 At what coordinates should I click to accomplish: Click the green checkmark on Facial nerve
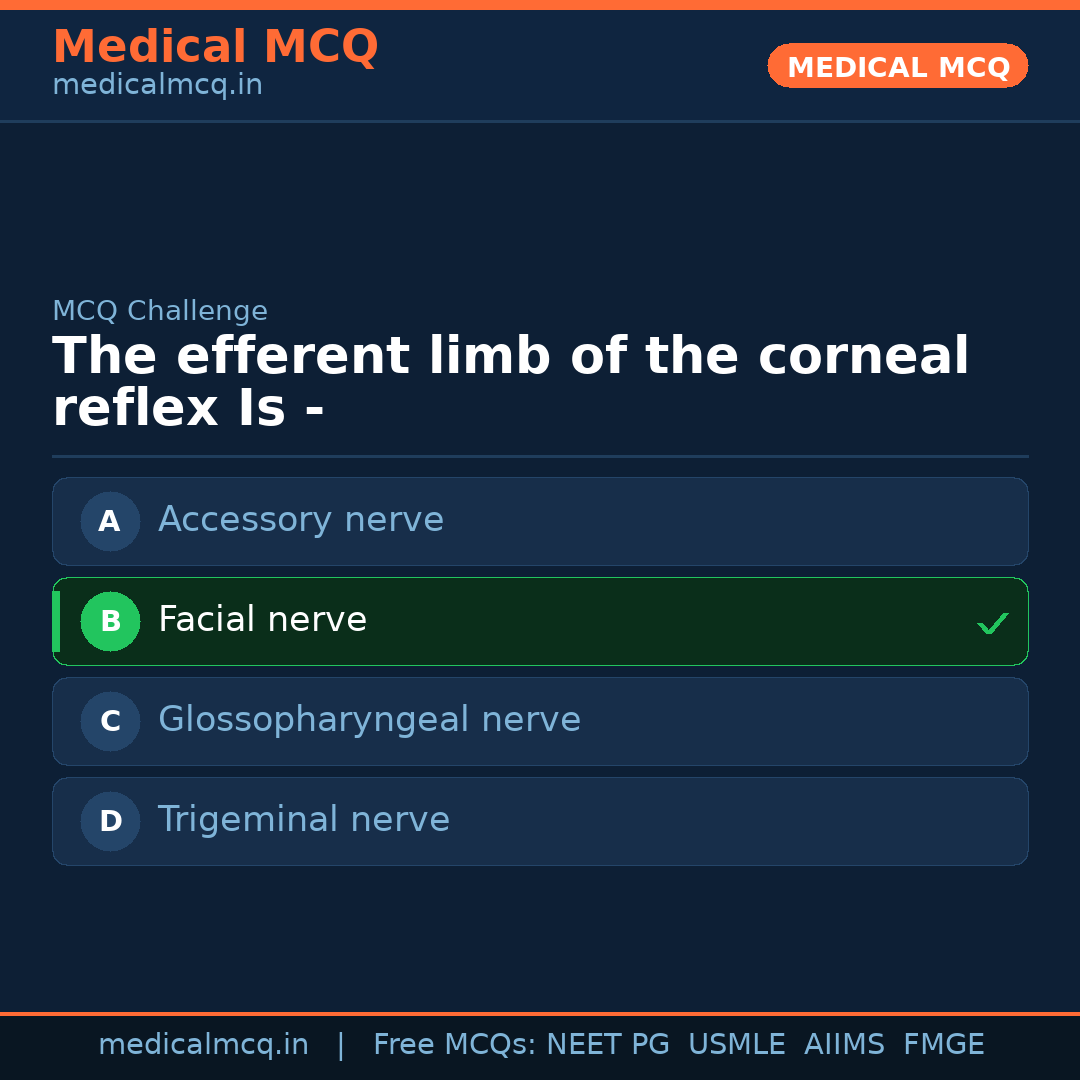992,623
